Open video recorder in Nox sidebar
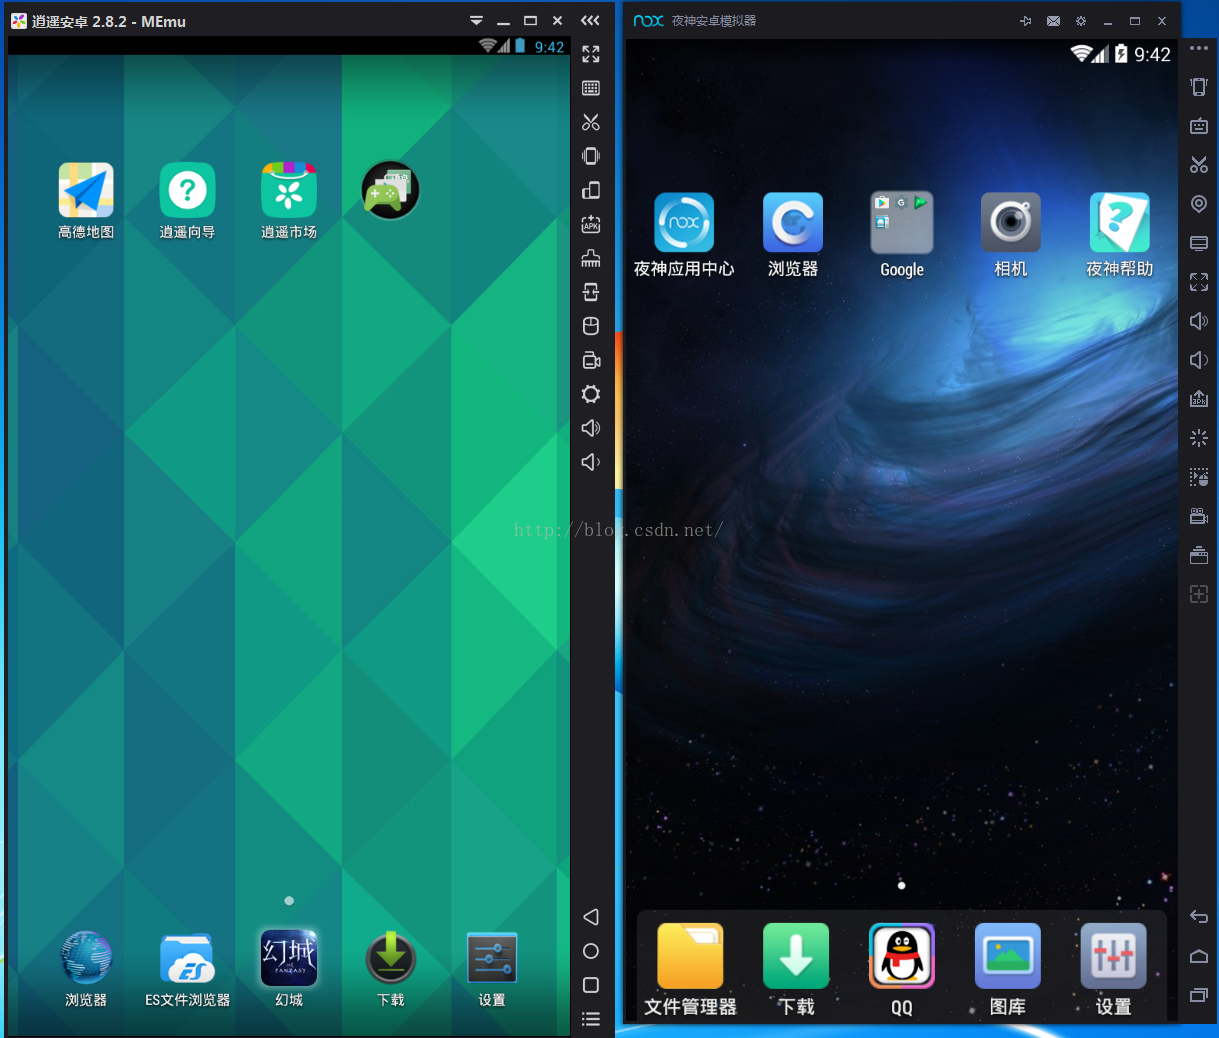The image size is (1219, 1038). click(x=1199, y=516)
